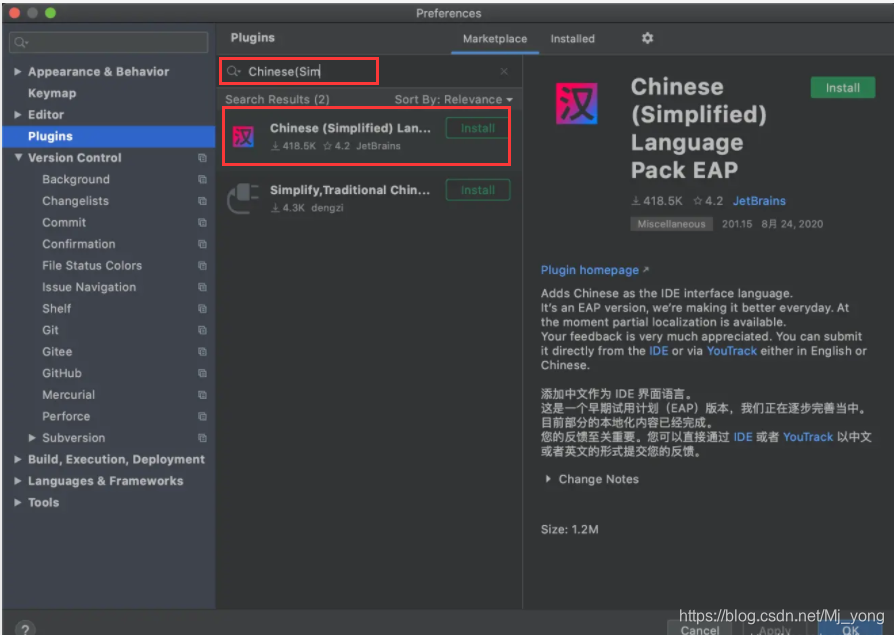Open the Changelists settings page
This screenshot has width=894, height=635.
(75, 201)
